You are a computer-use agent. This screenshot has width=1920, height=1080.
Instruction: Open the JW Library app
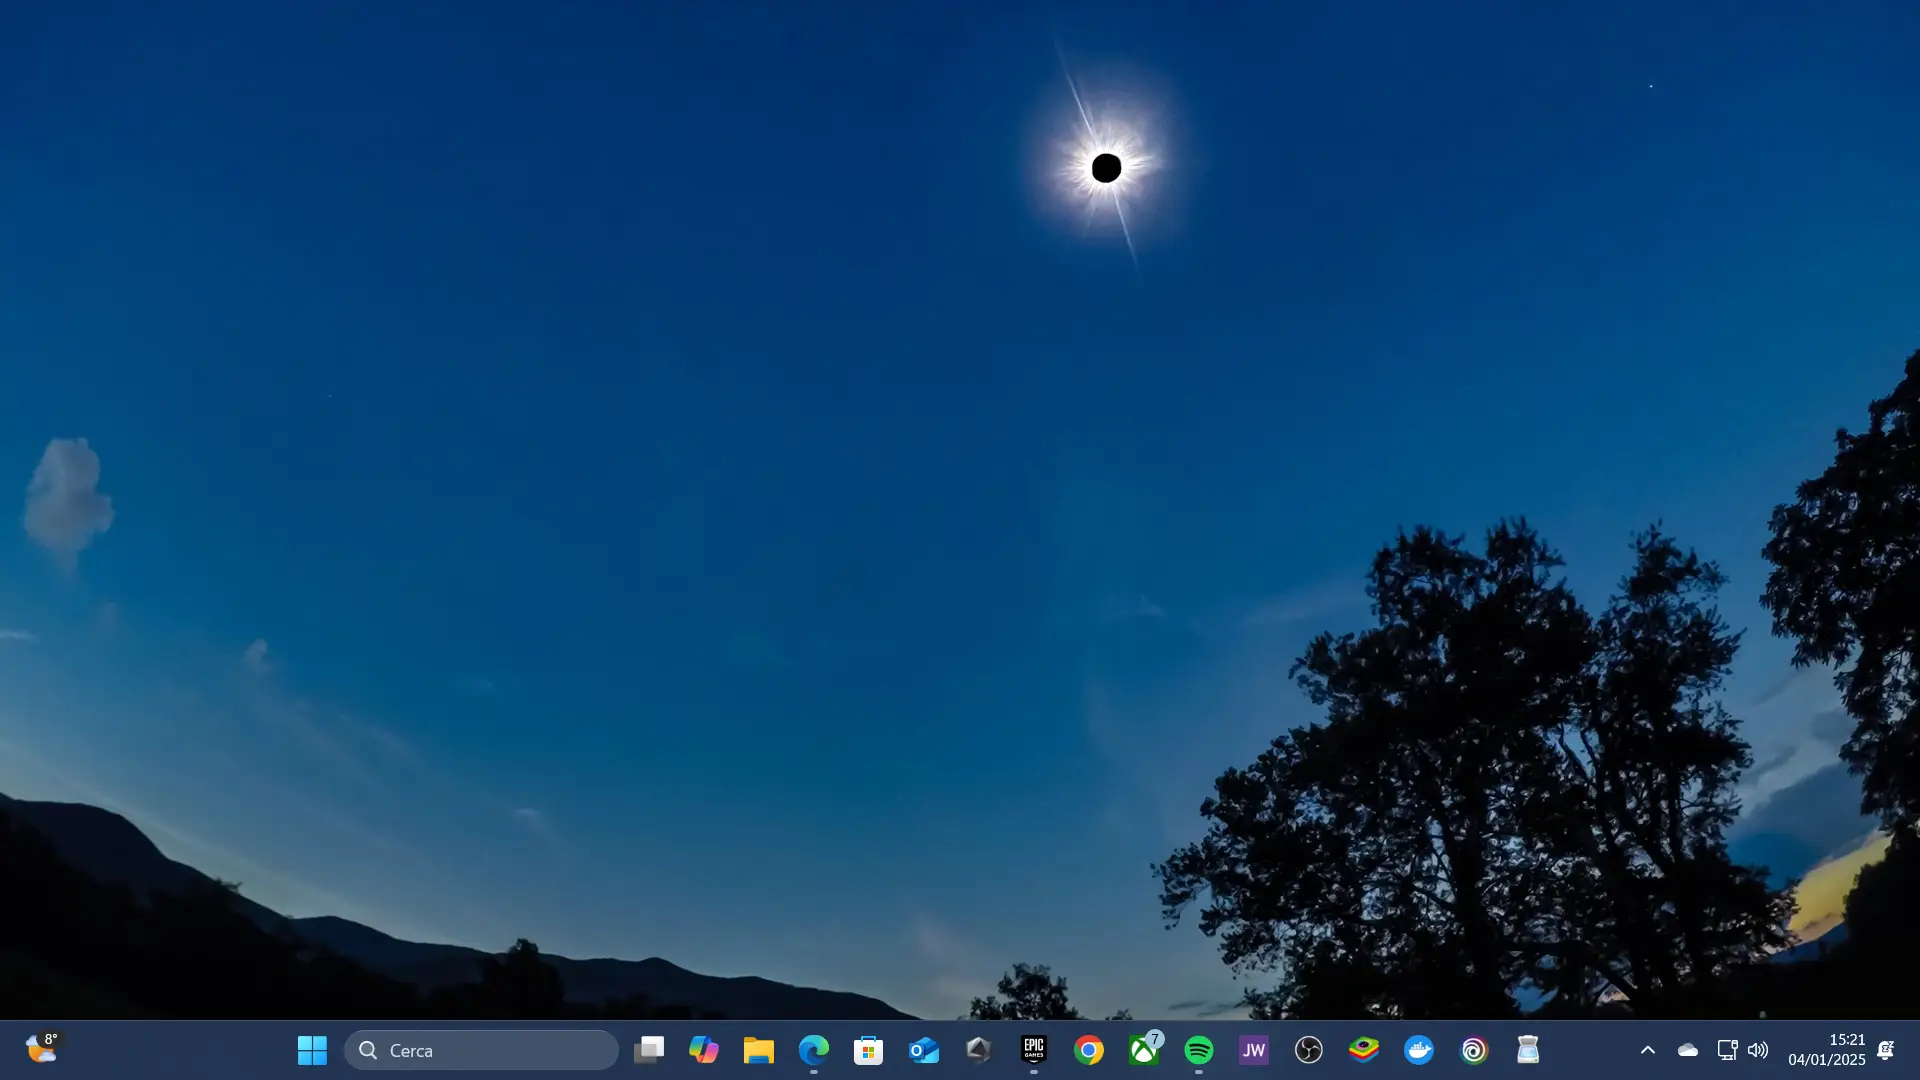tap(1254, 1050)
